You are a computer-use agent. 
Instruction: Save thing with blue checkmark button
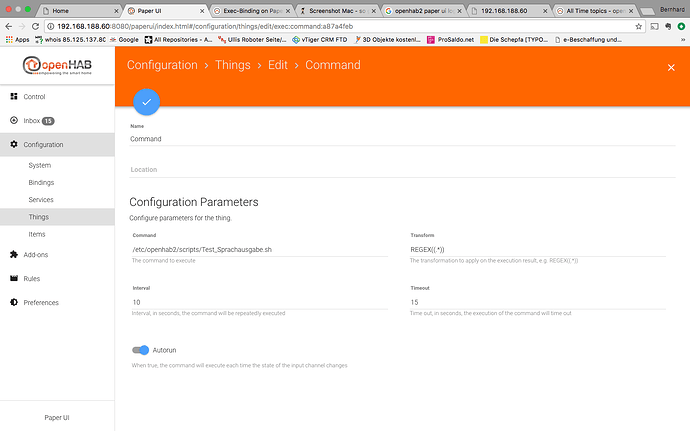point(147,102)
